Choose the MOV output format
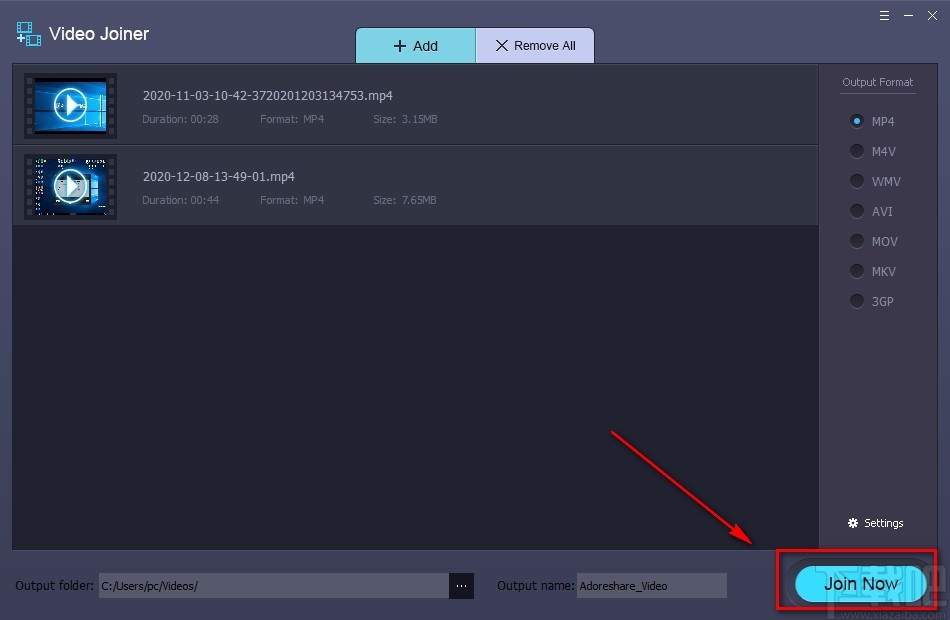This screenshot has width=950, height=620. 857,241
